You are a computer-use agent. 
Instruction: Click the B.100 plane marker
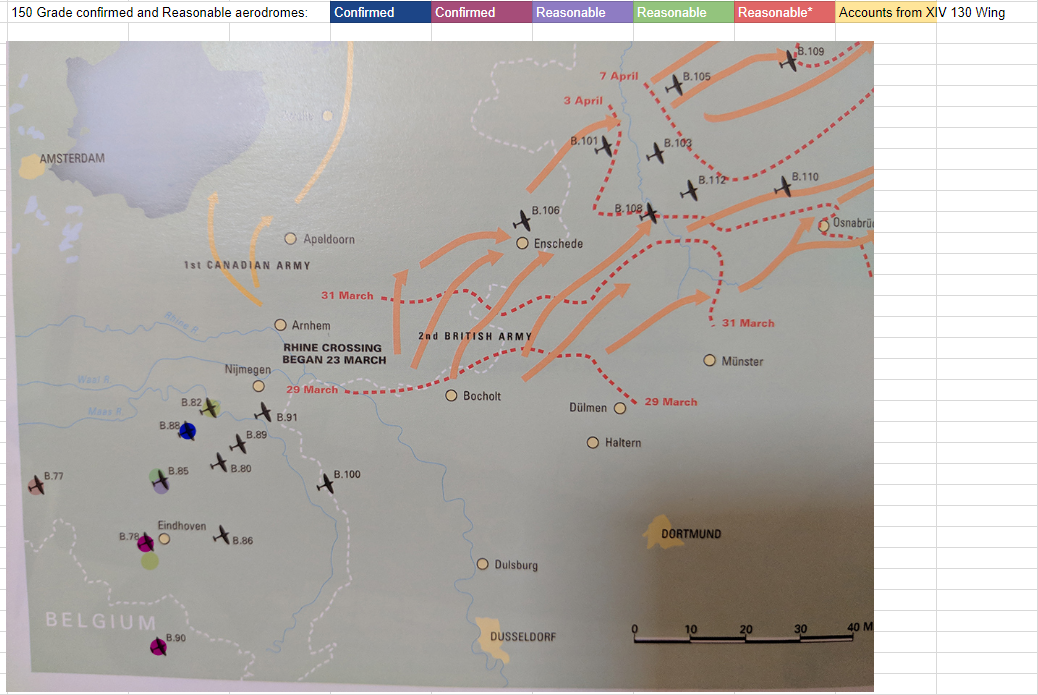pos(325,483)
